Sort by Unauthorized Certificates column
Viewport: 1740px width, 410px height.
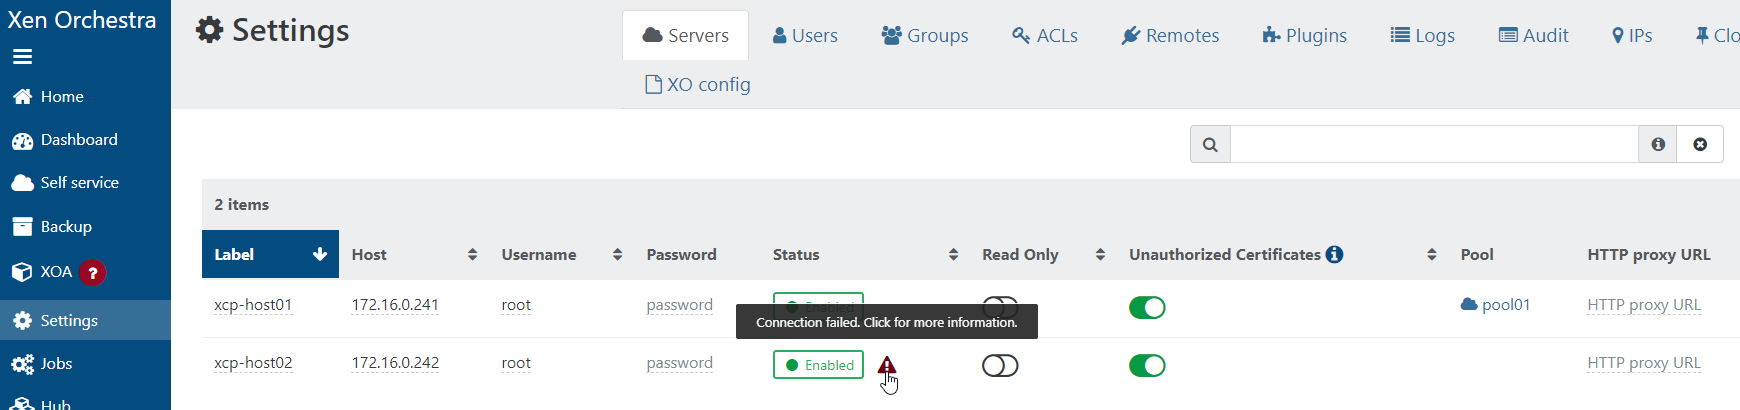1283,255
